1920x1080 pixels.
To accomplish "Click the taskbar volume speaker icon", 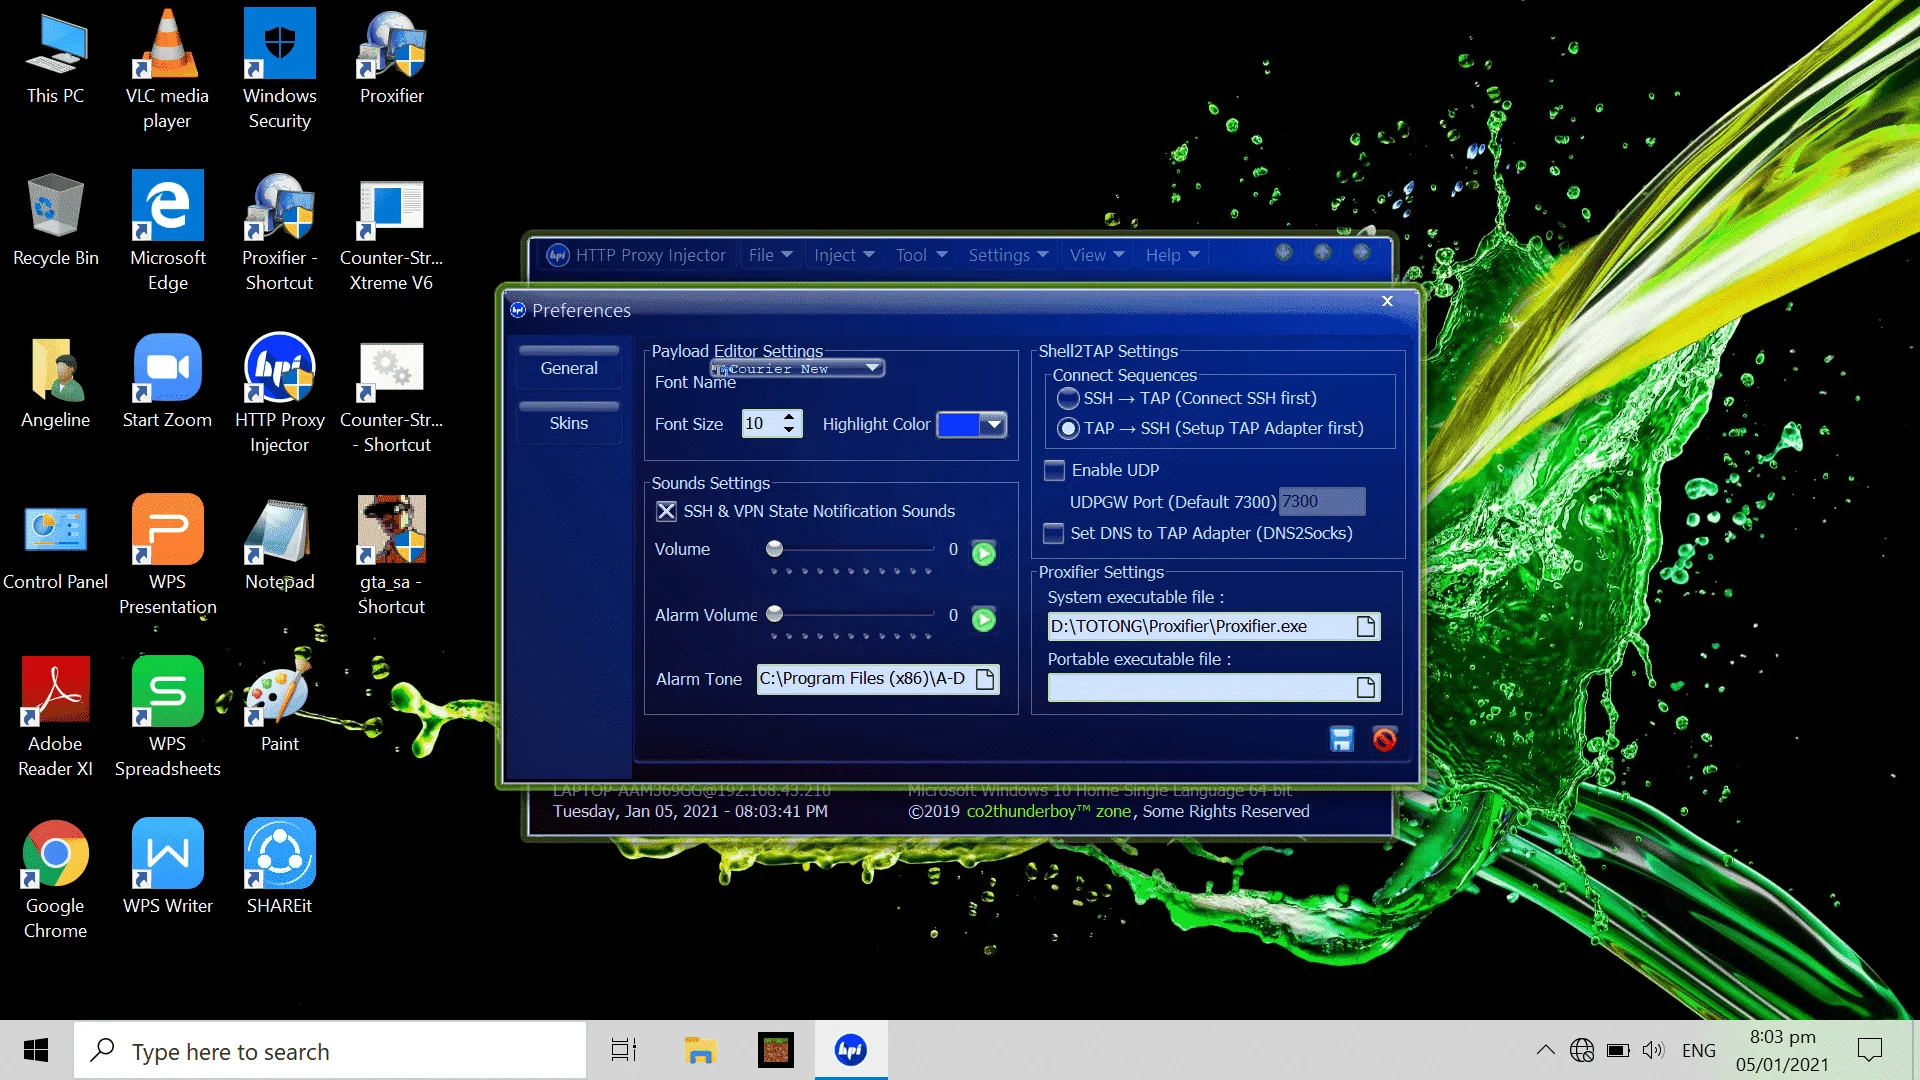I will tap(1653, 1050).
